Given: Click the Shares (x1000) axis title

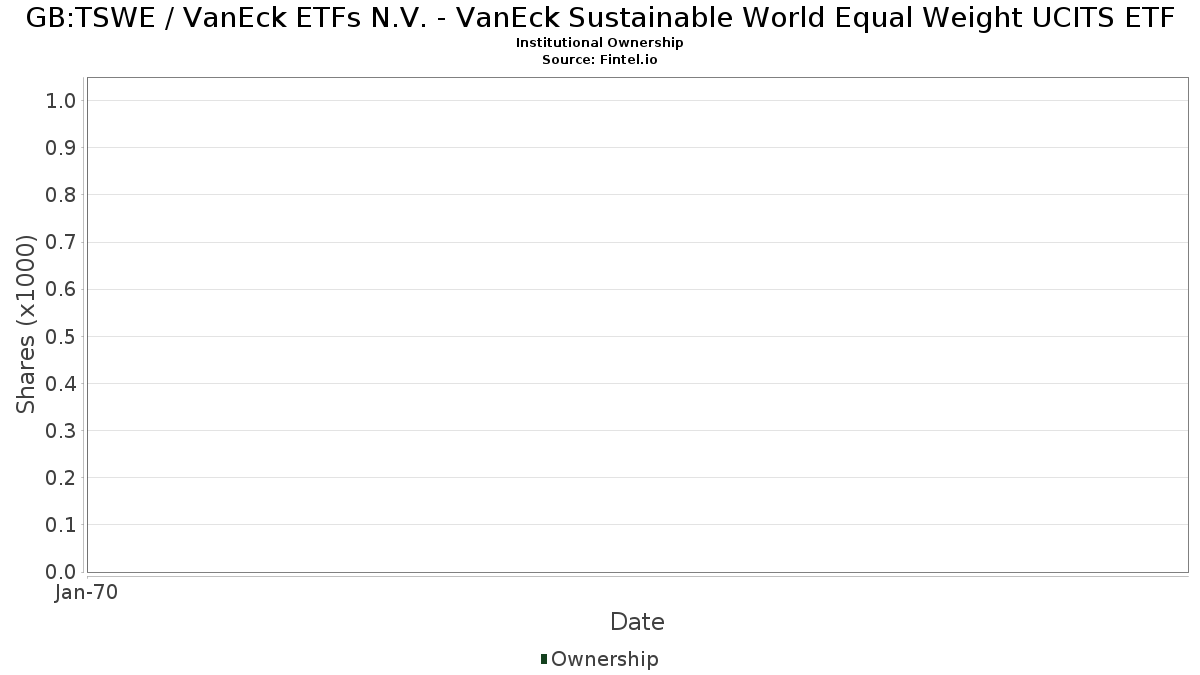Looking at the screenshot, I should tap(26, 324).
